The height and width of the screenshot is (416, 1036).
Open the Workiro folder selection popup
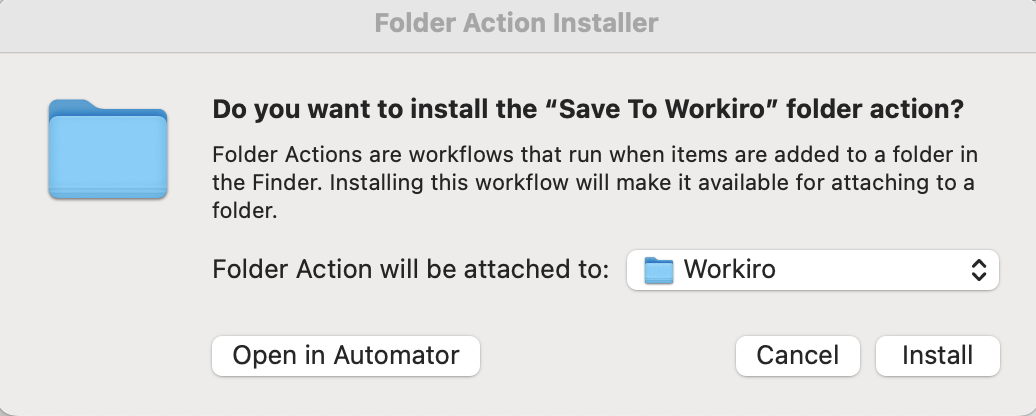click(813, 269)
